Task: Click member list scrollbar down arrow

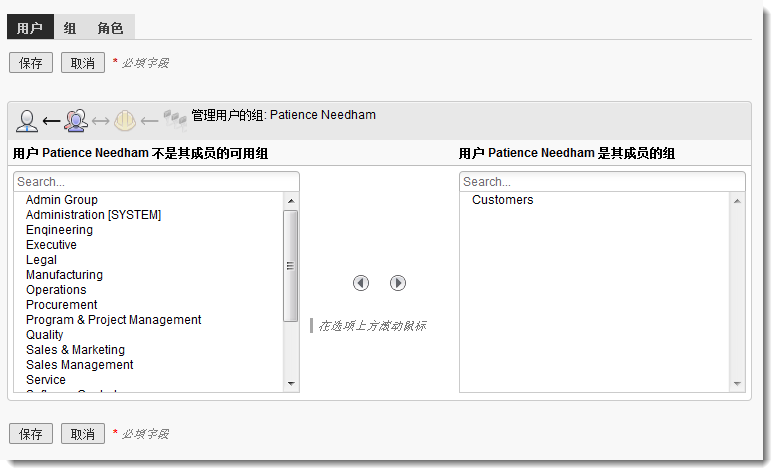Action: click(737, 384)
